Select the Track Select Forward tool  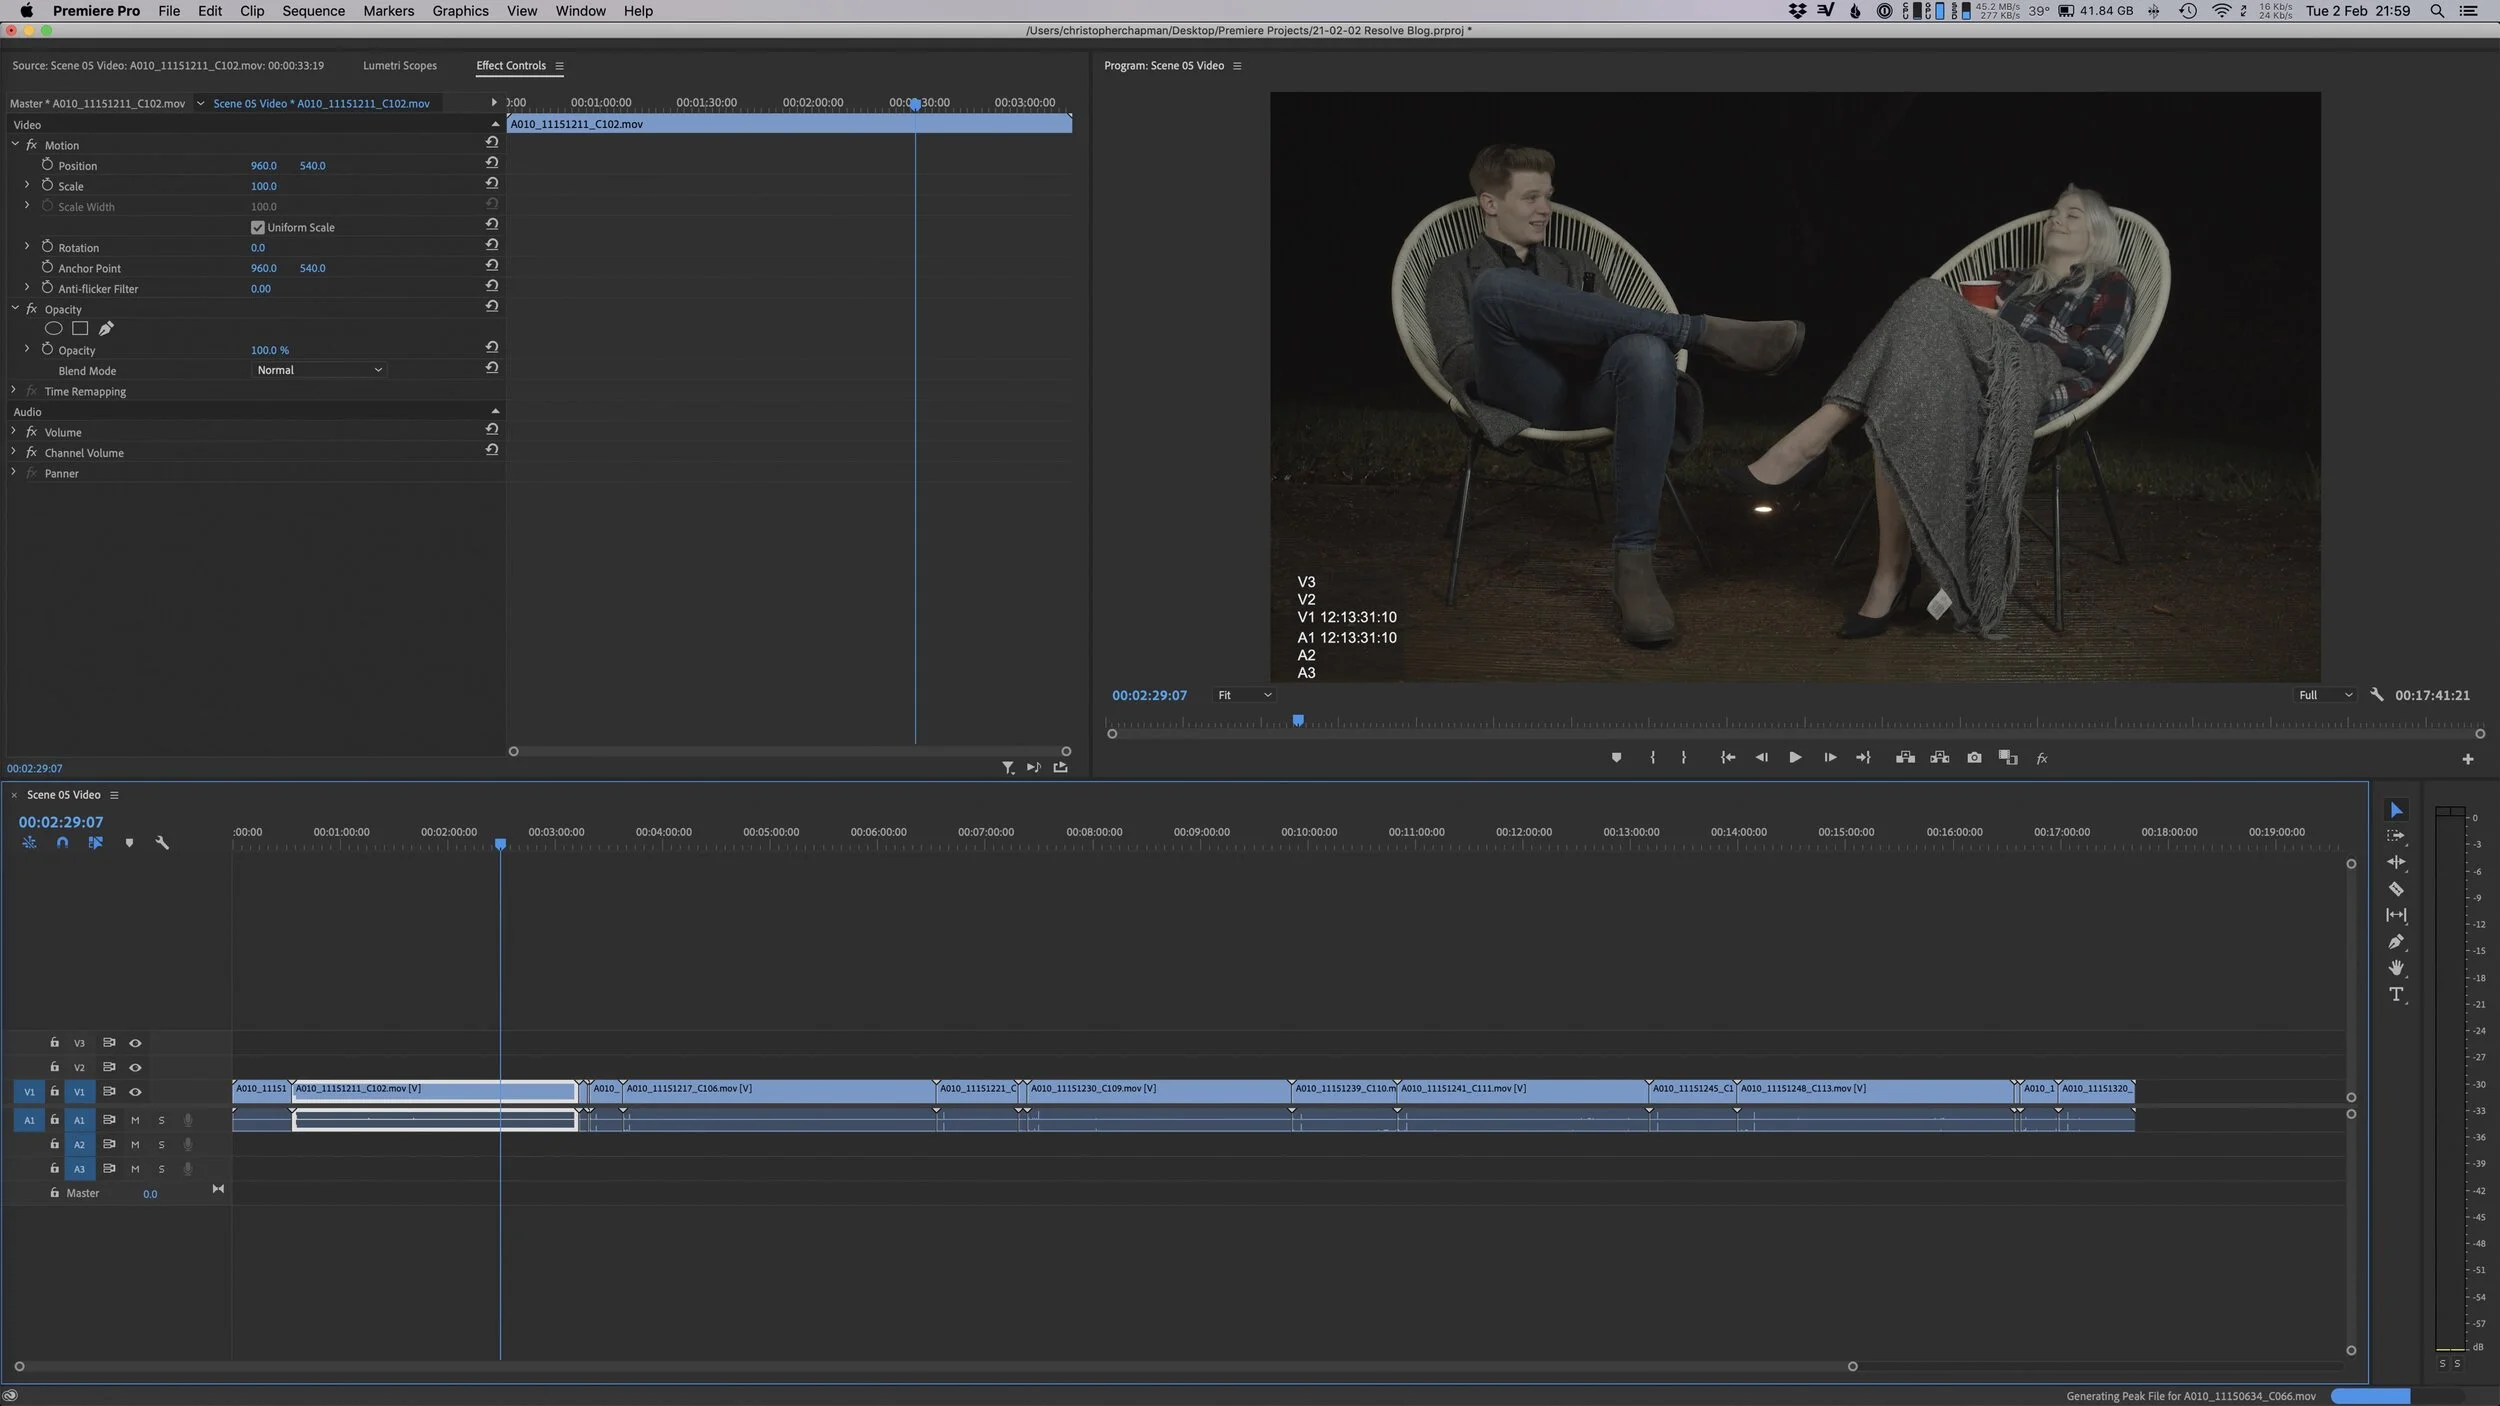(x=2396, y=836)
